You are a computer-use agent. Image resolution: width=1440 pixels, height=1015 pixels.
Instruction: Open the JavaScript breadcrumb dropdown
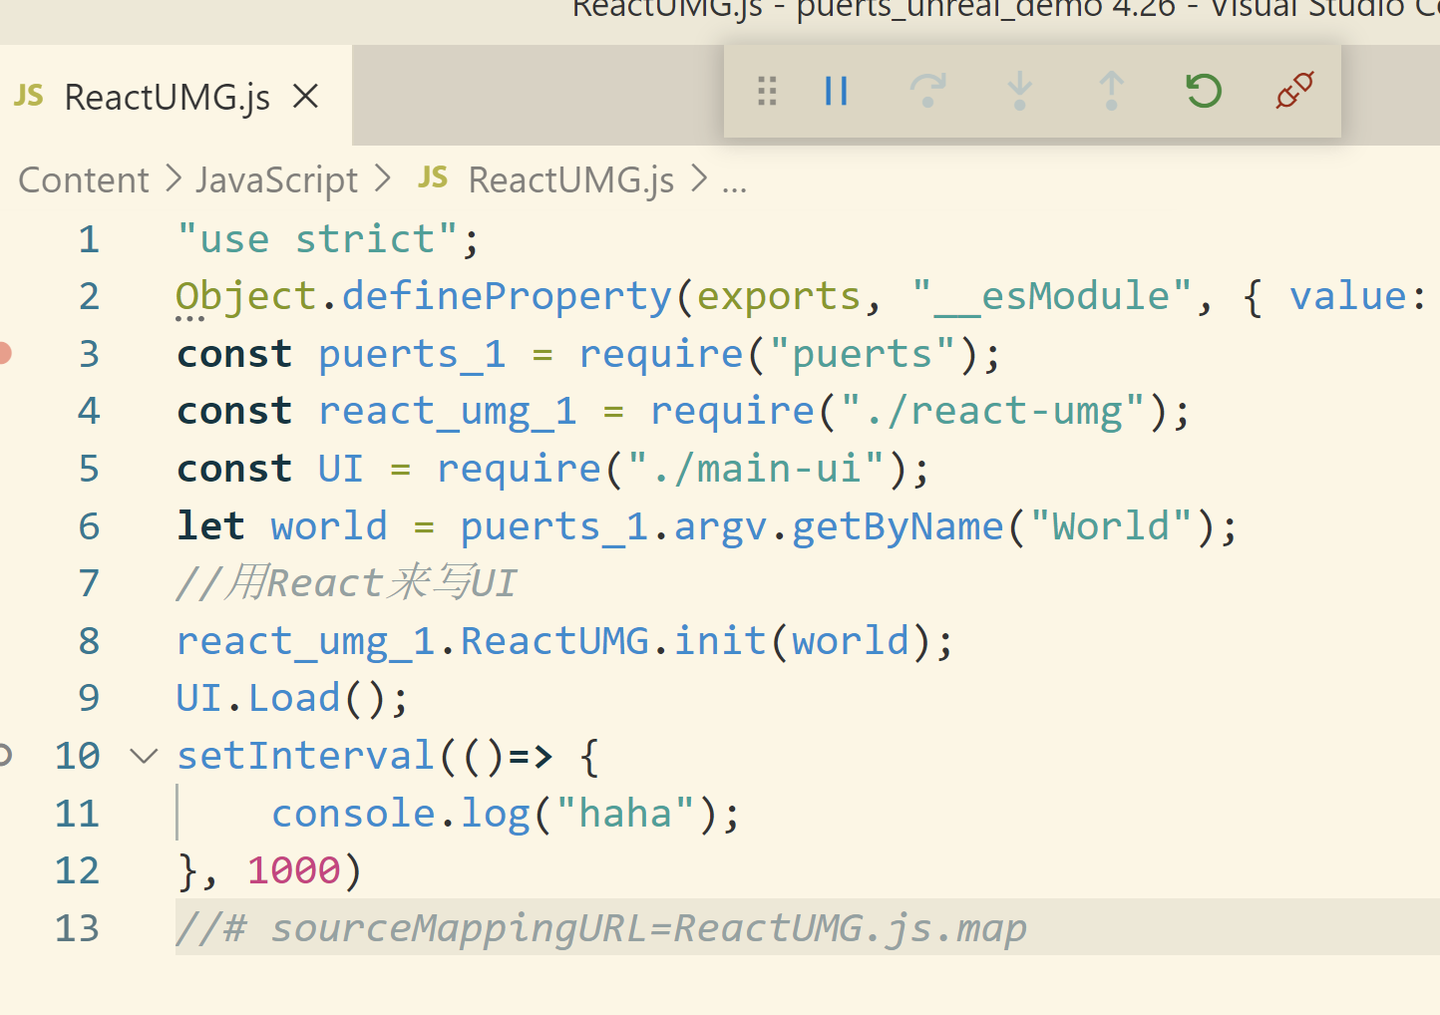coord(277,179)
